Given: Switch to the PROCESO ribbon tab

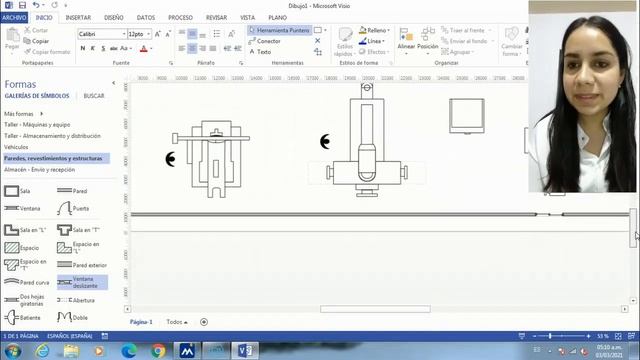Looking at the screenshot, I should (180, 18).
